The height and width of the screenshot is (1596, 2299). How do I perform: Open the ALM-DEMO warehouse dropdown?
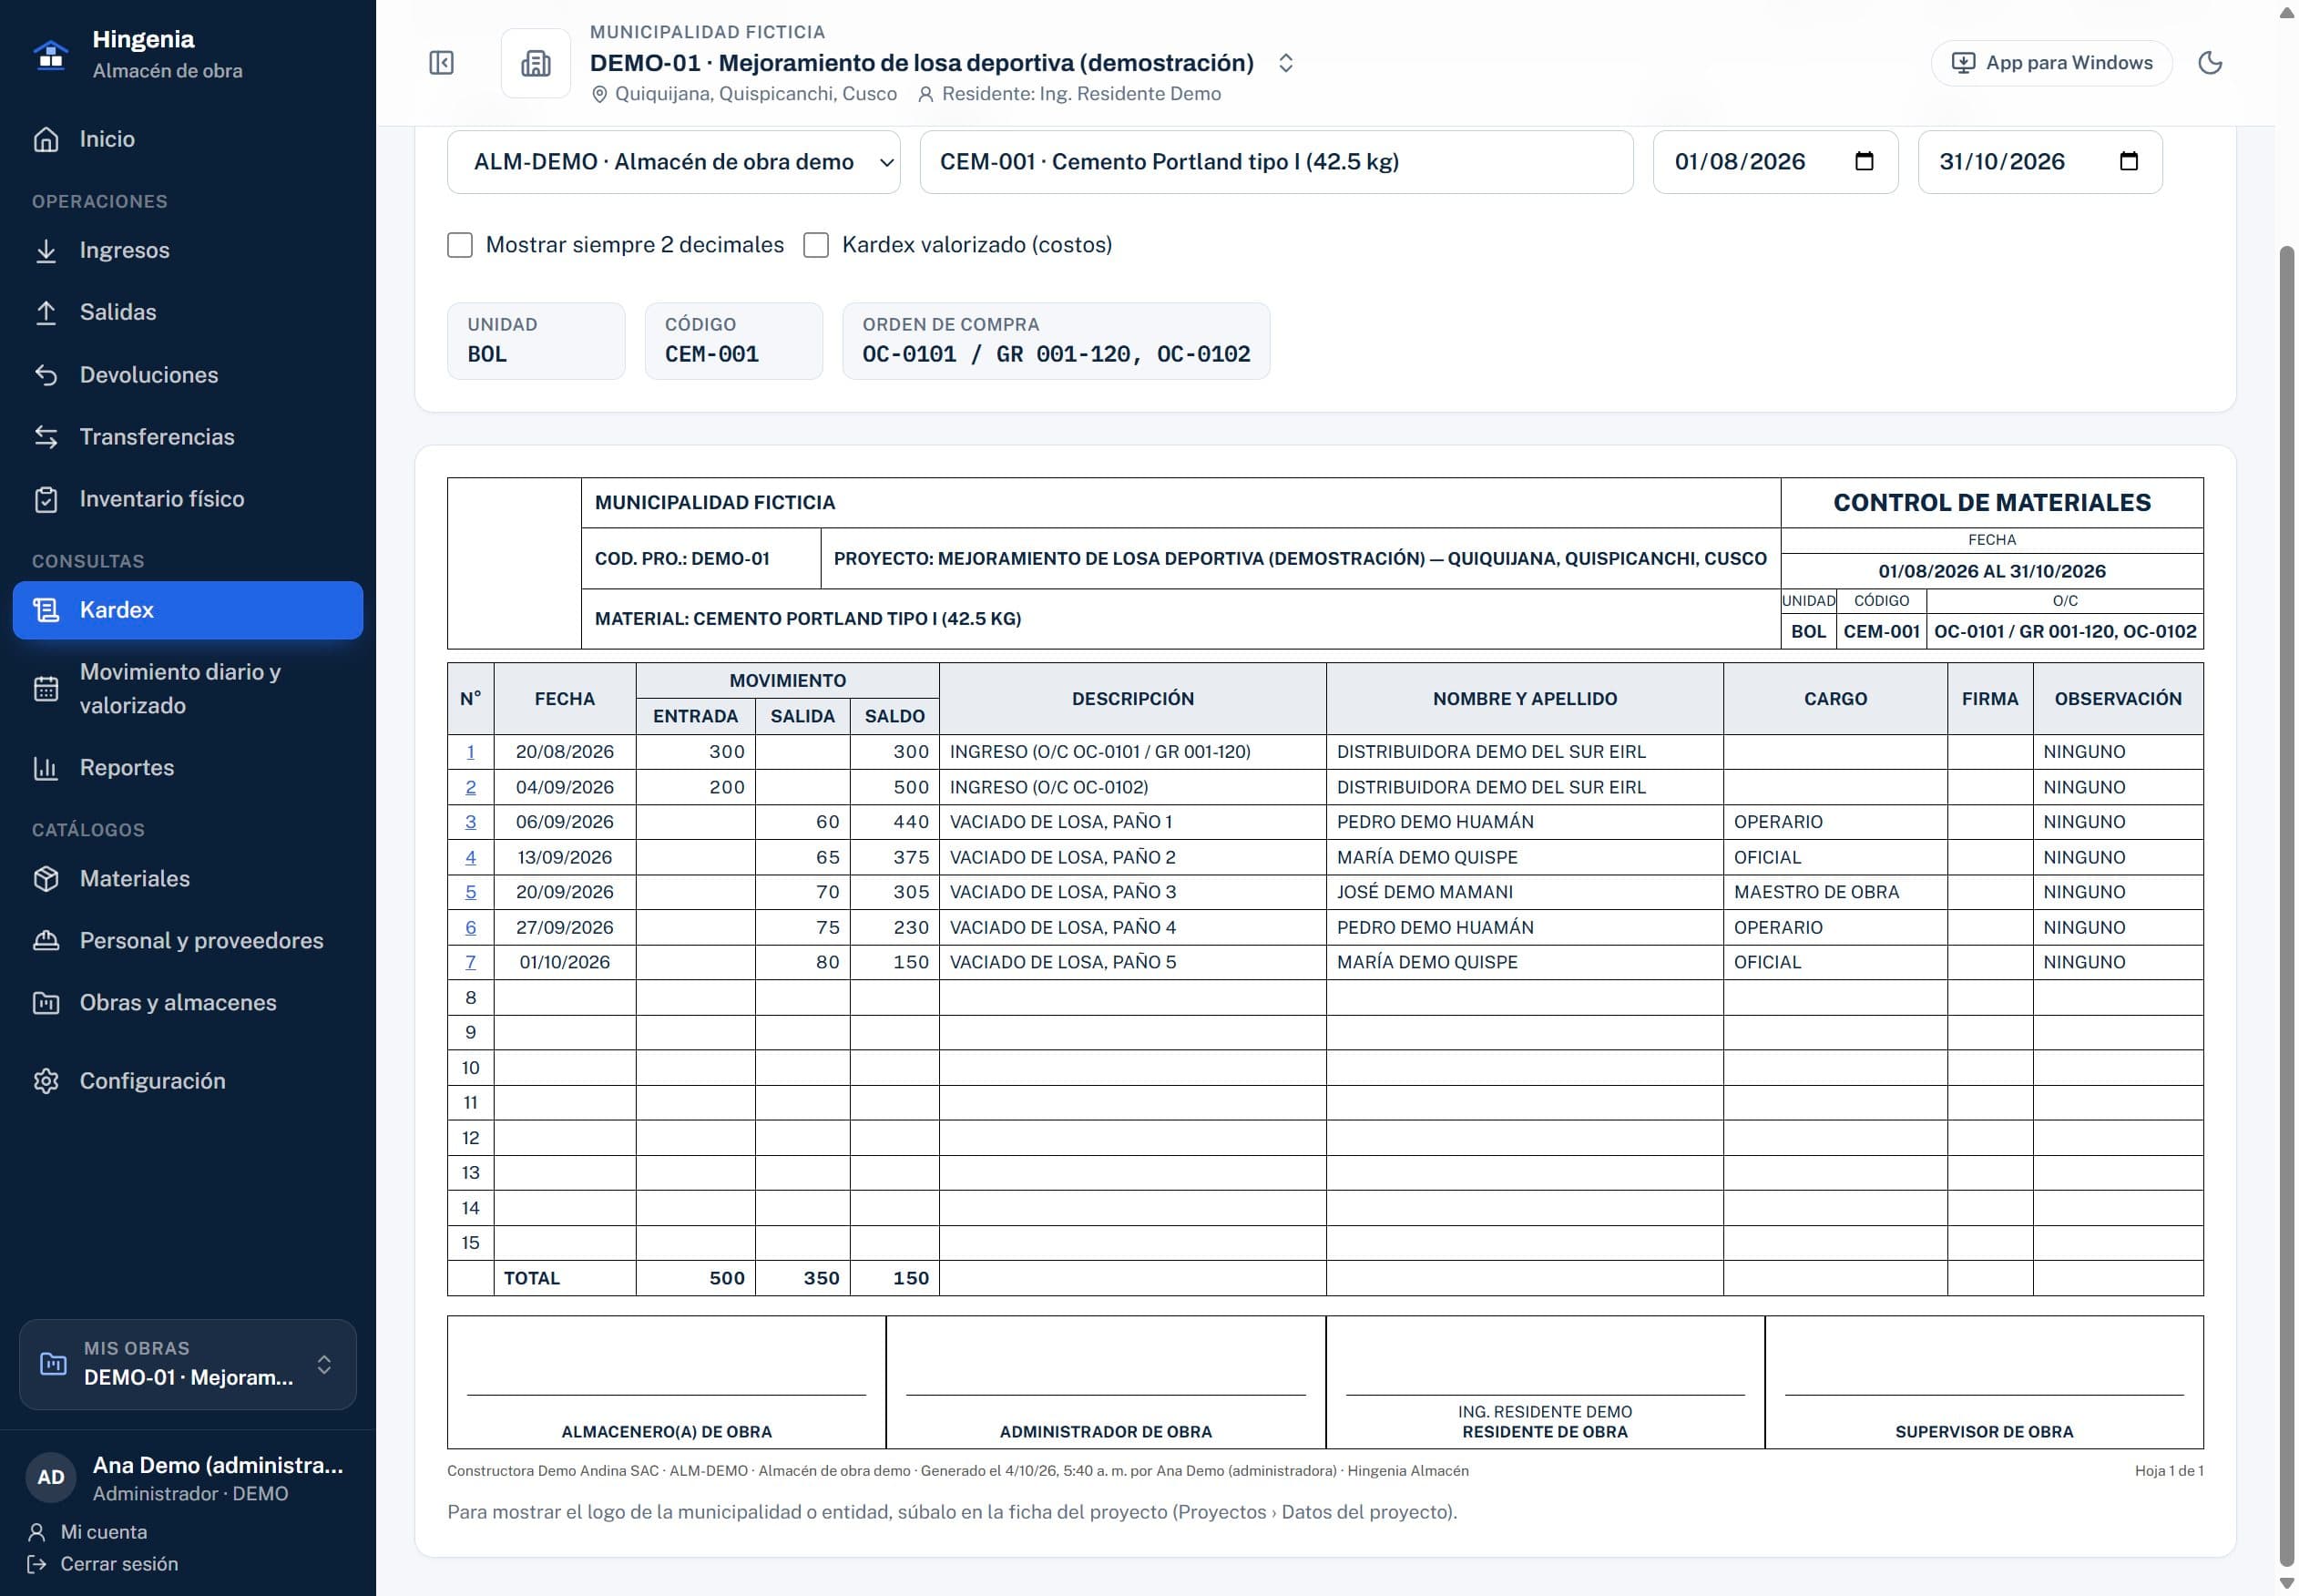673,162
